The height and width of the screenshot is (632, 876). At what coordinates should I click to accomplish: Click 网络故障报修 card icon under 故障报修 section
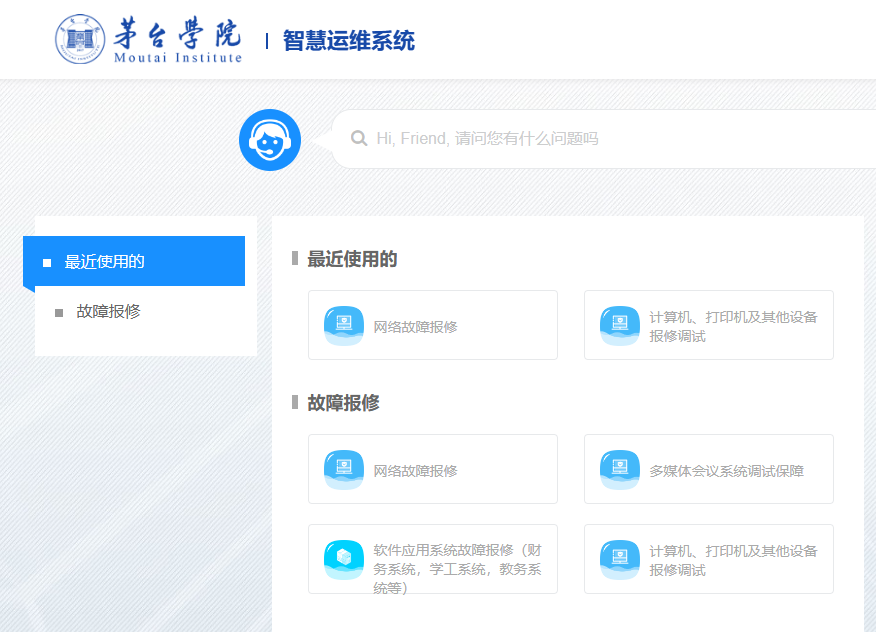[x=344, y=469]
